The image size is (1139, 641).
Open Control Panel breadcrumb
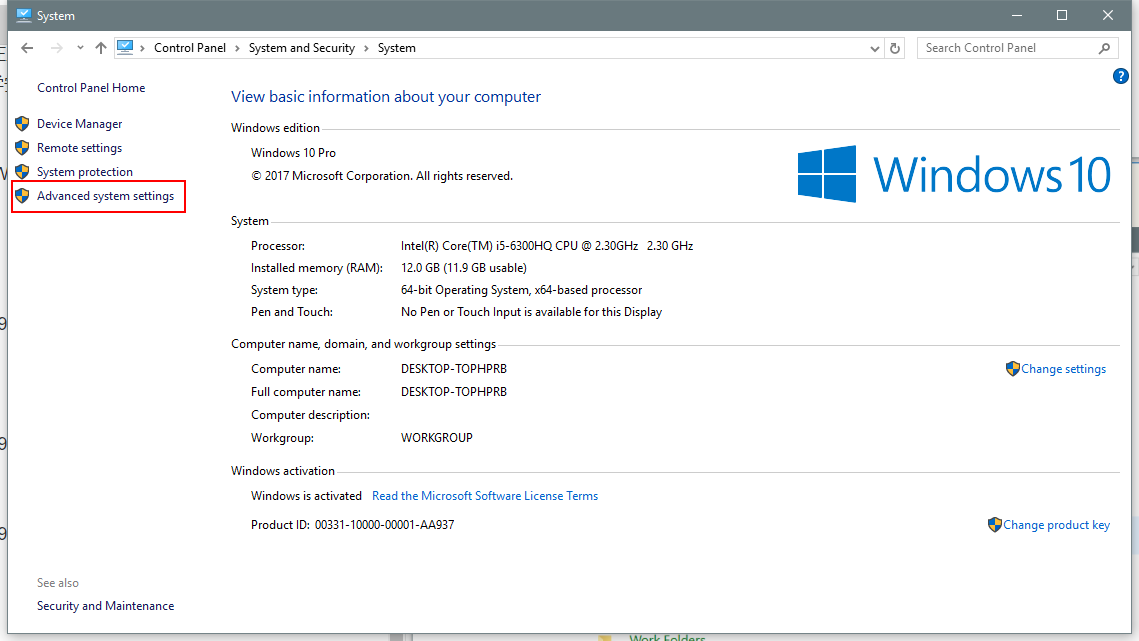pos(190,48)
